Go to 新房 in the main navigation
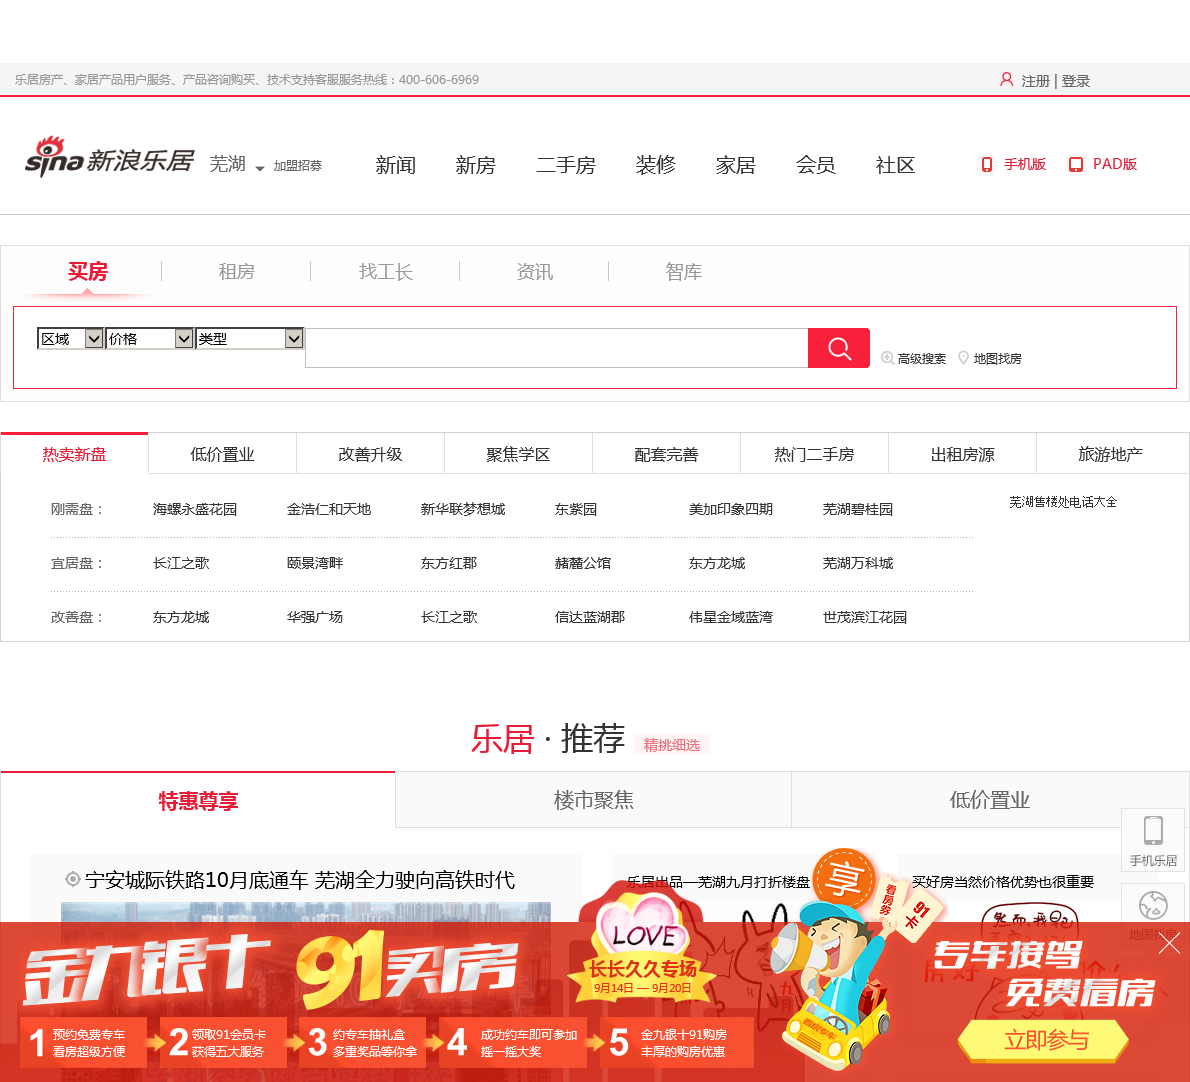 tap(475, 165)
